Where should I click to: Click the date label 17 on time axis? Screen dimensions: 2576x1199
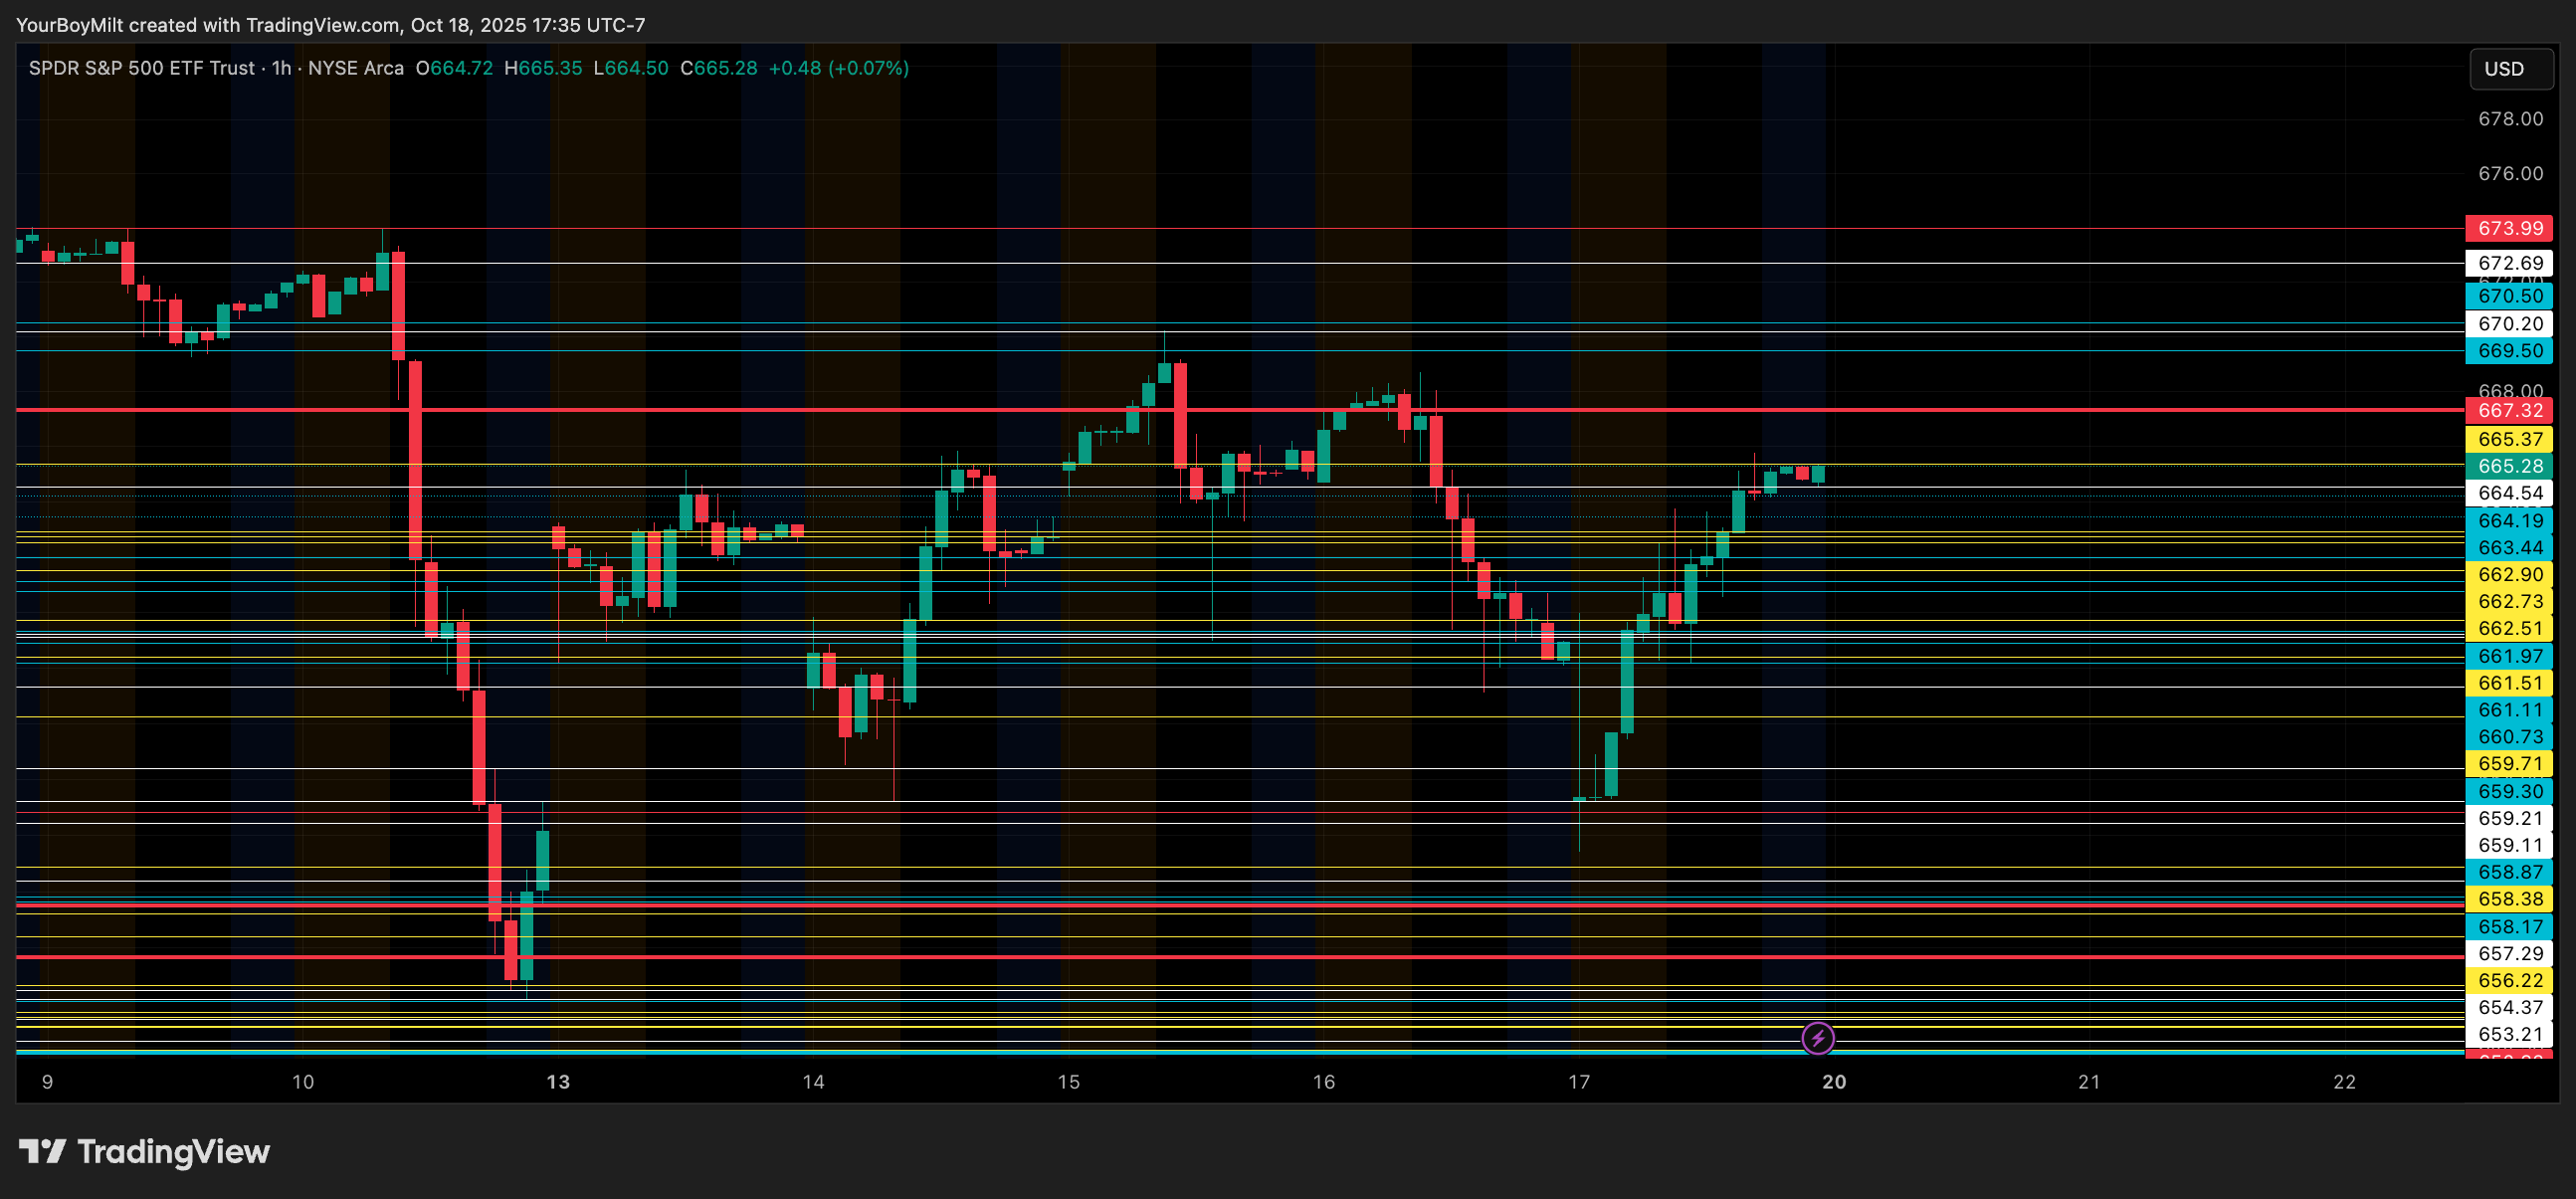pos(1579,1082)
